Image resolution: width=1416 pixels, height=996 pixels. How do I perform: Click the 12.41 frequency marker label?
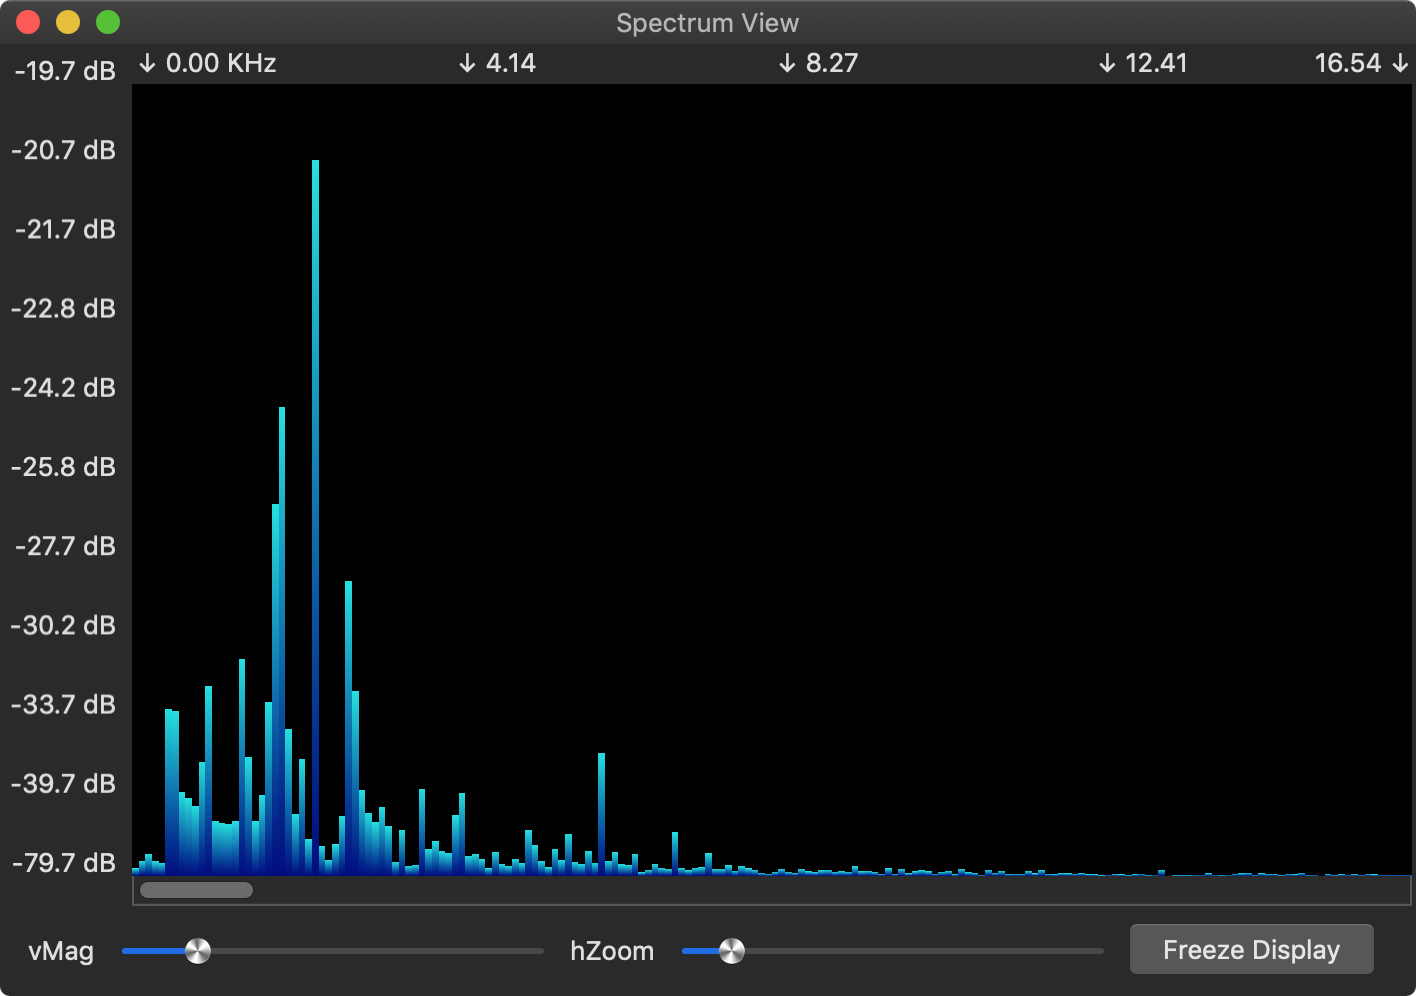(x=1143, y=63)
